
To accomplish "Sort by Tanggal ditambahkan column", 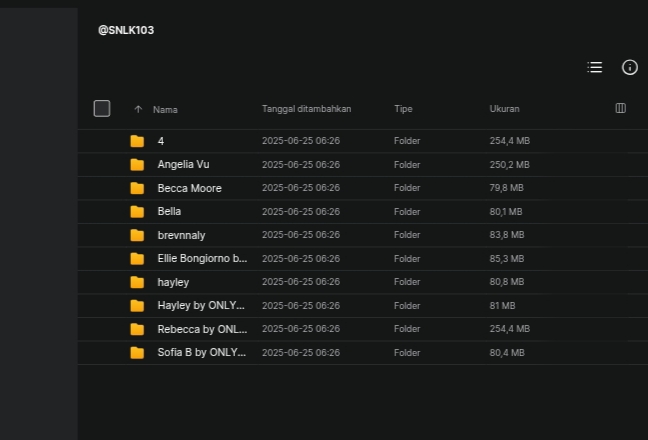I will tap(306, 109).
